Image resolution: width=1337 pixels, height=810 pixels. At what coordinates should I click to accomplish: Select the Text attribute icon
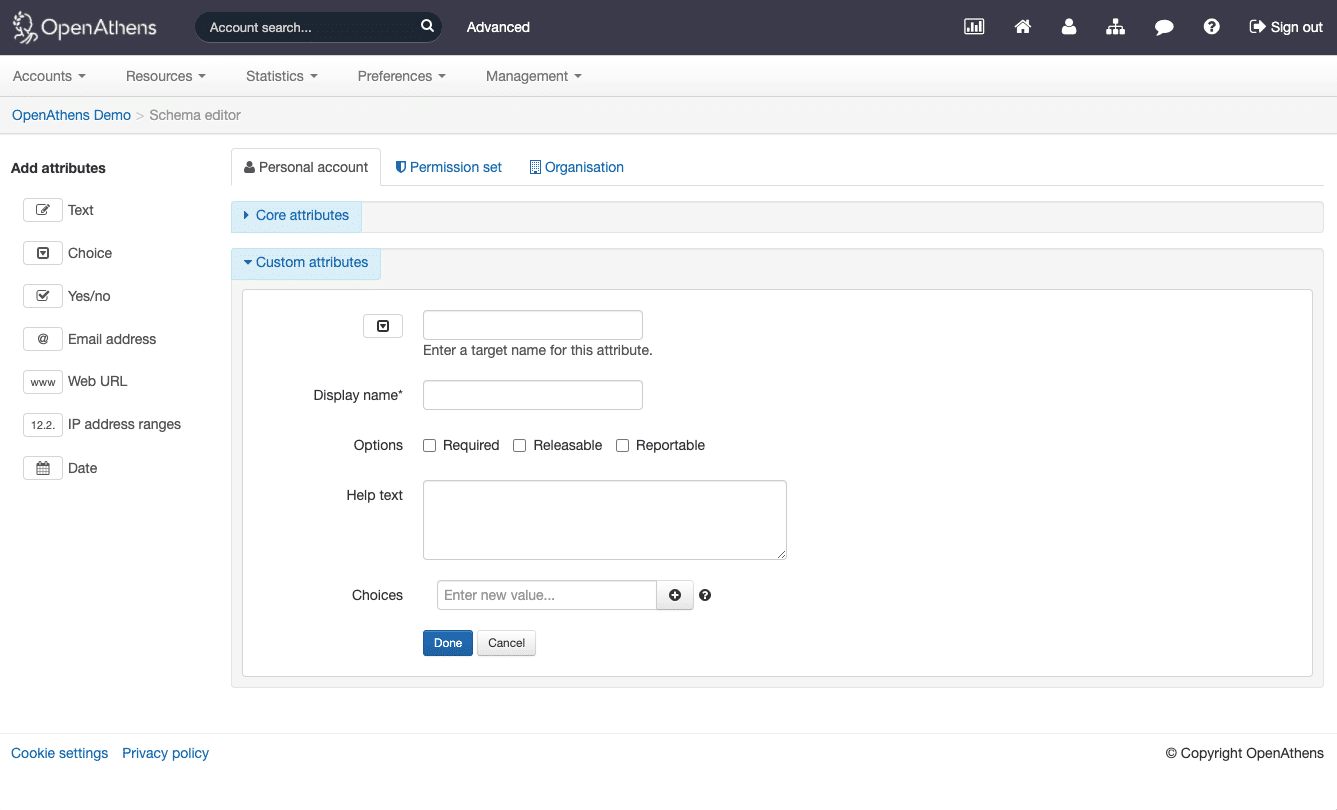click(x=43, y=210)
